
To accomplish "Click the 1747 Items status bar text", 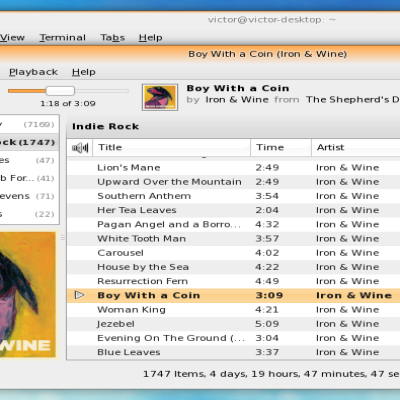I will pyautogui.click(x=271, y=374).
